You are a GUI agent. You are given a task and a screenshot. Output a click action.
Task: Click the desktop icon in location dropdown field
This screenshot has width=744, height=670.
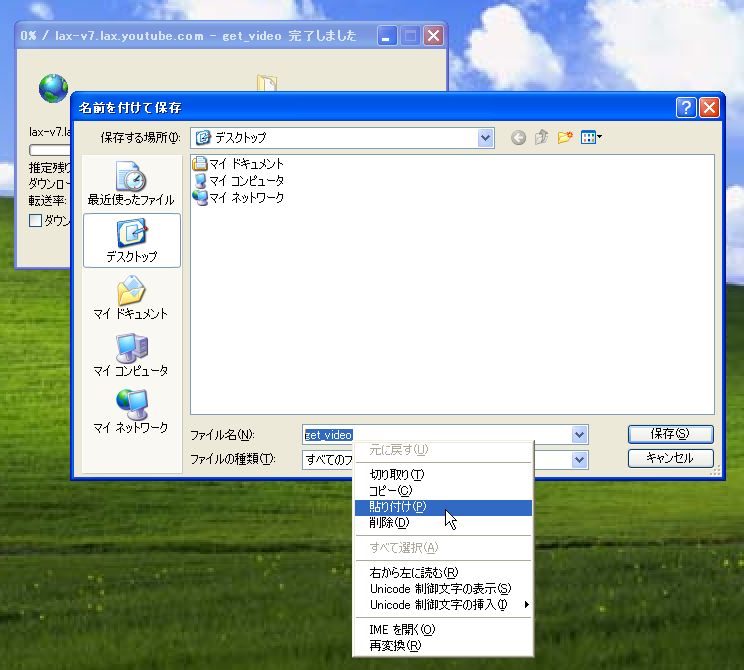click(203, 138)
